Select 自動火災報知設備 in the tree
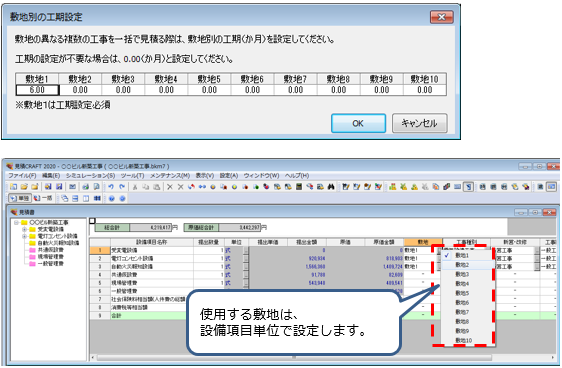The height and width of the screenshot is (368, 562). (58, 243)
